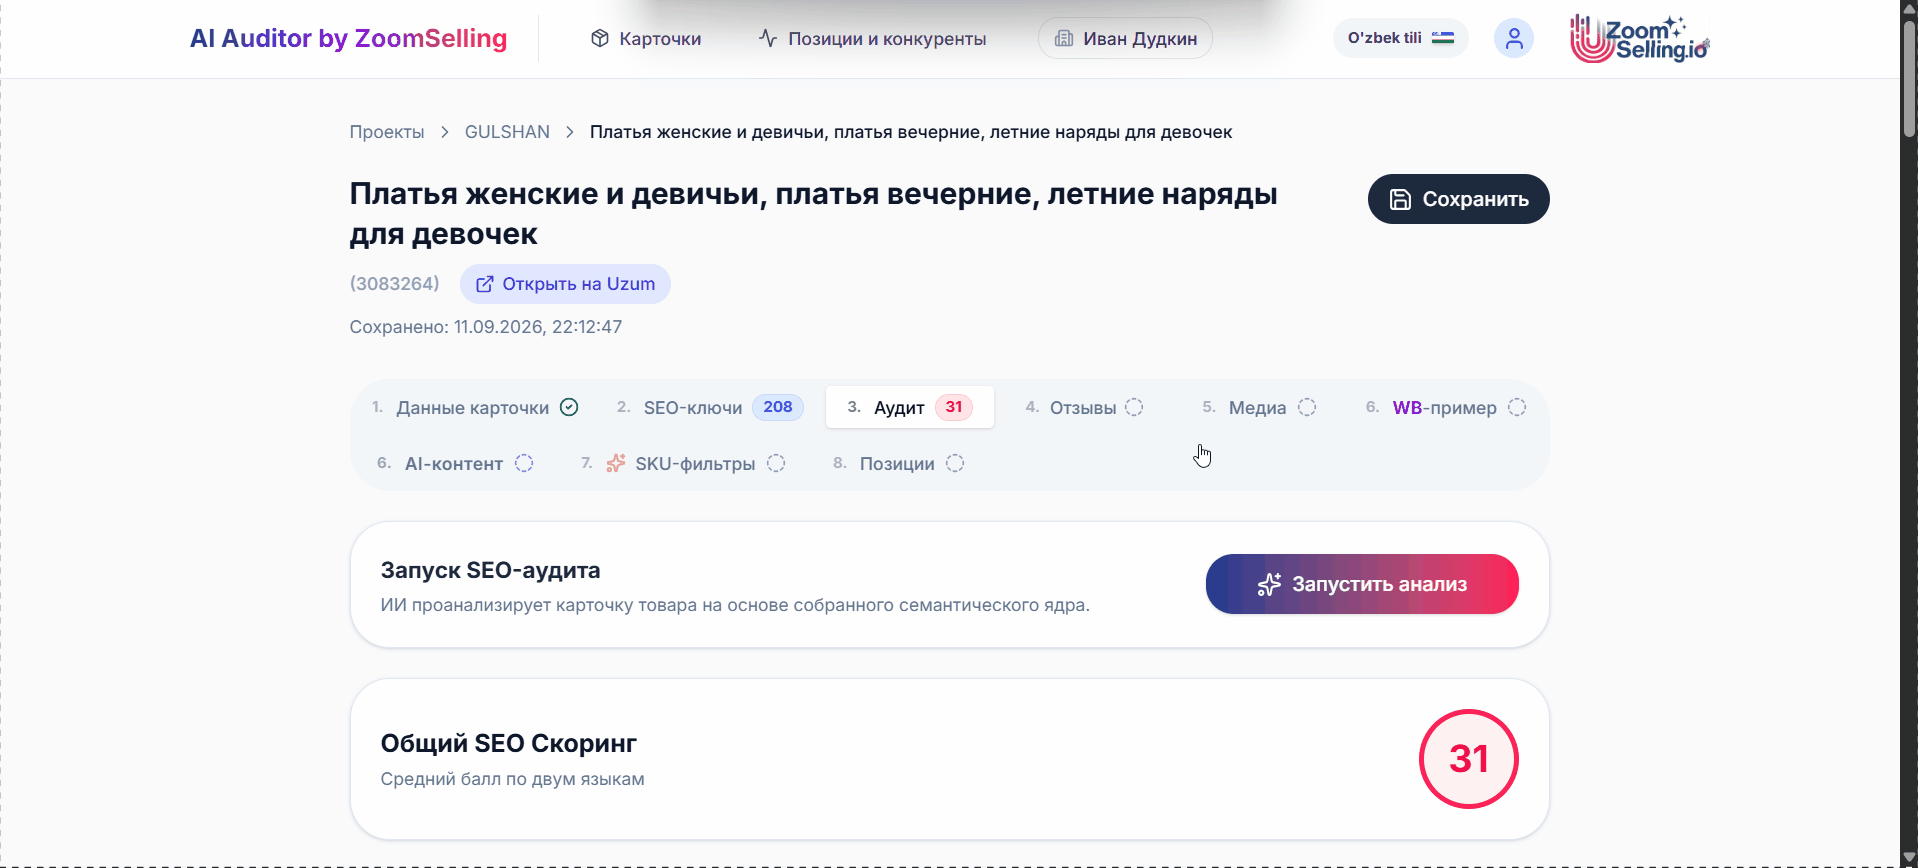Click the Запустить анализ button

pos(1362,584)
